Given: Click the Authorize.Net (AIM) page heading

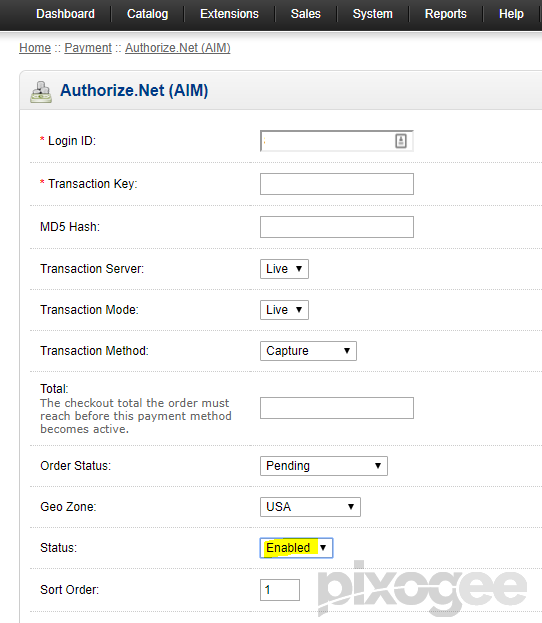Looking at the screenshot, I should pyautogui.click(x=134, y=91).
